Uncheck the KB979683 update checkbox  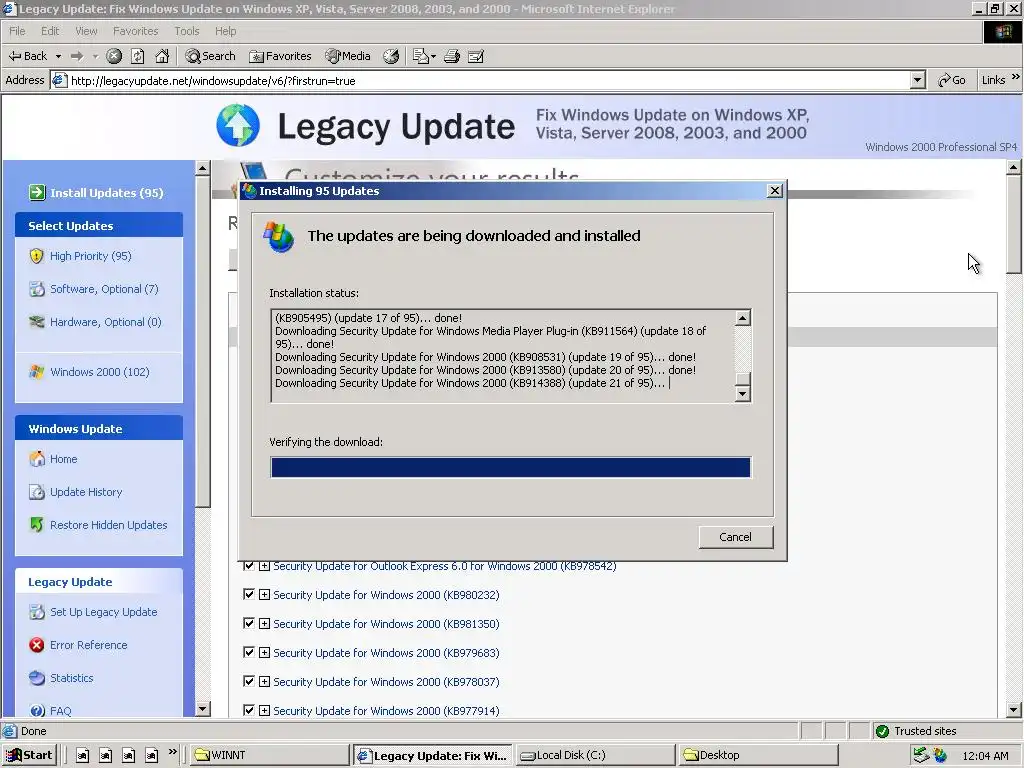[x=249, y=652]
